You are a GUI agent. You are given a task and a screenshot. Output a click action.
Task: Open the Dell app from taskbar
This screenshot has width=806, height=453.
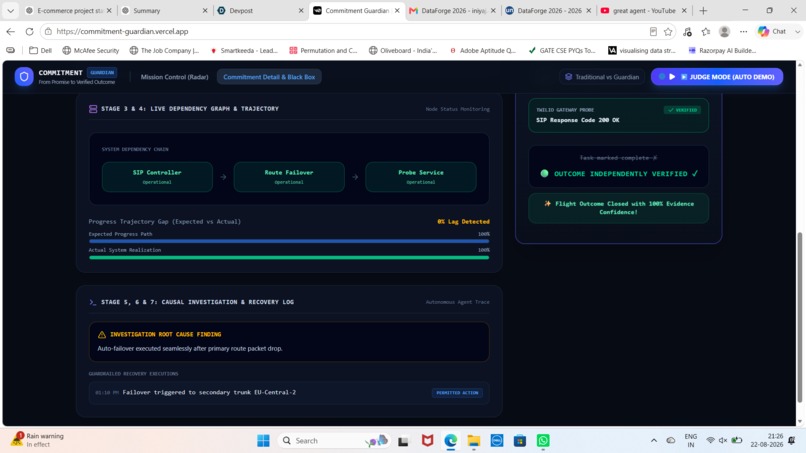(497, 441)
